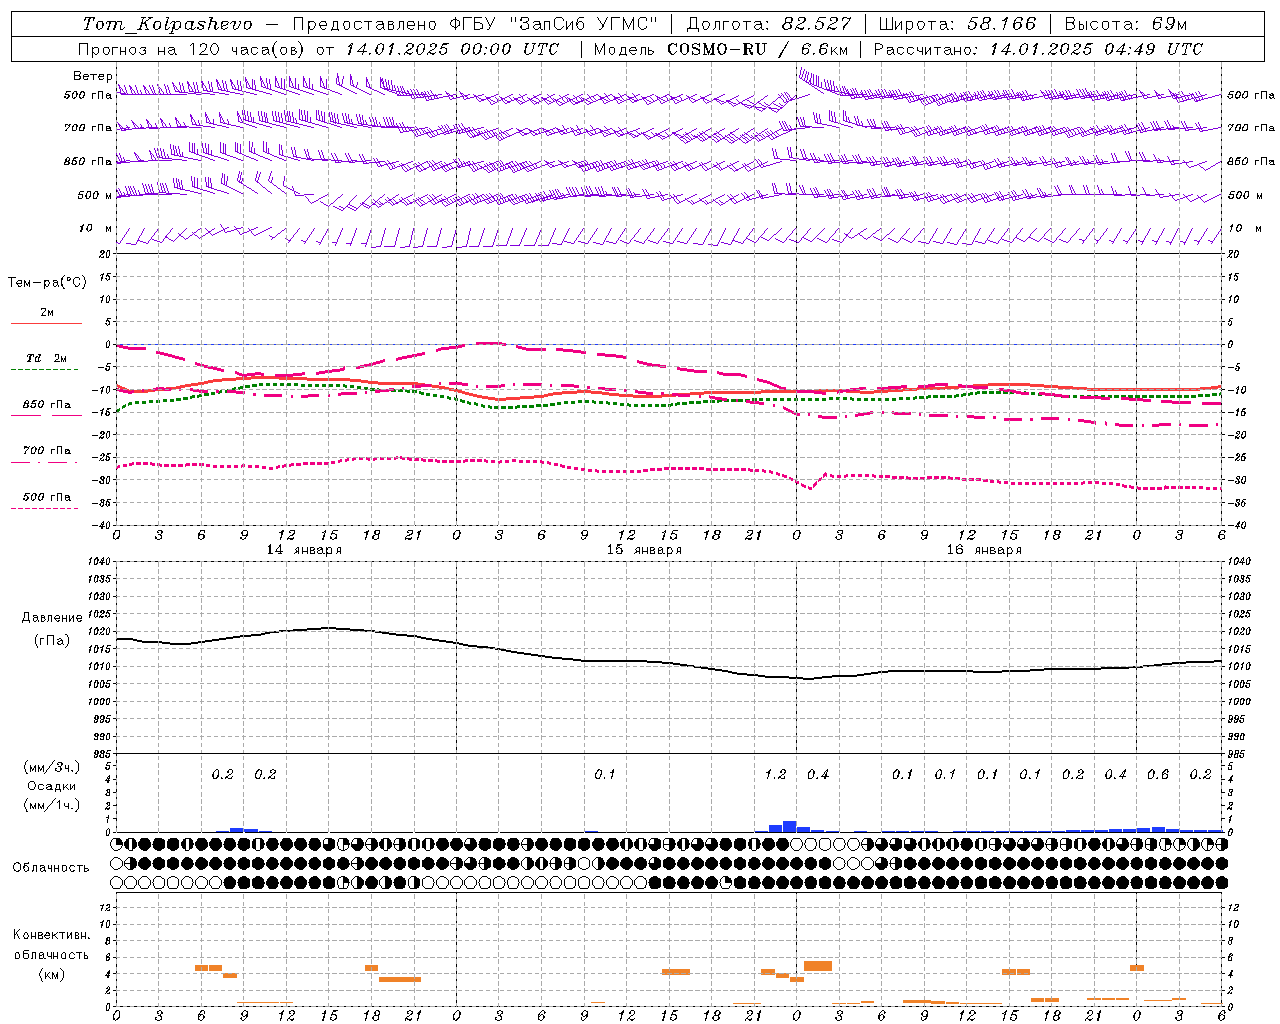Click the 14 января date label

click(x=304, y=550)
